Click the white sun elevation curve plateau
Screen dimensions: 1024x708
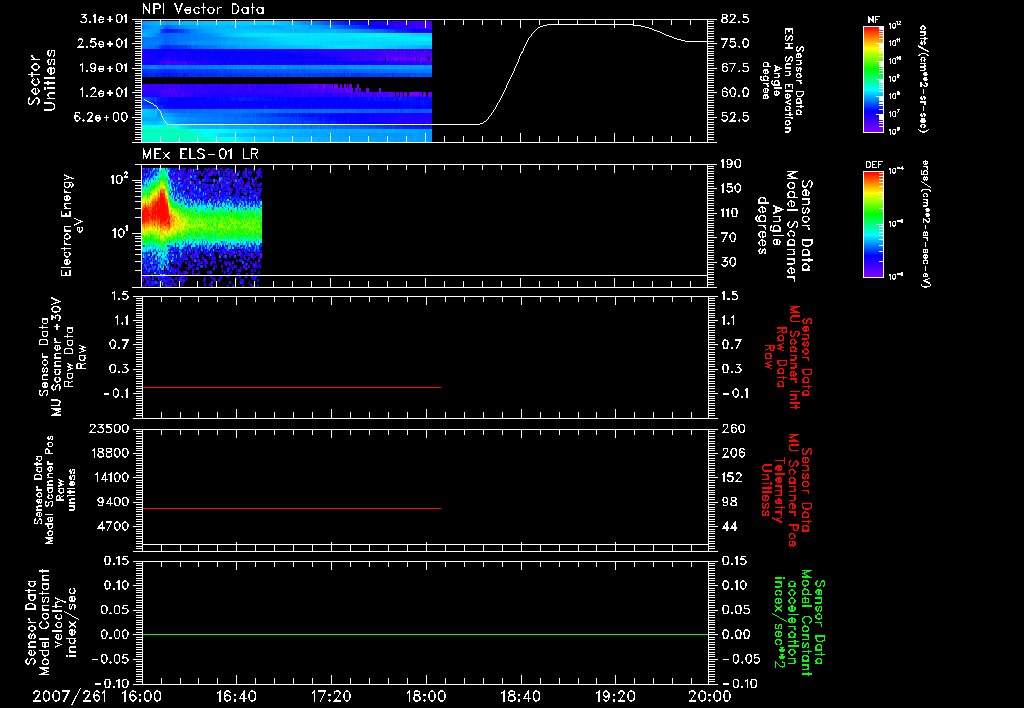pos(588,24)
